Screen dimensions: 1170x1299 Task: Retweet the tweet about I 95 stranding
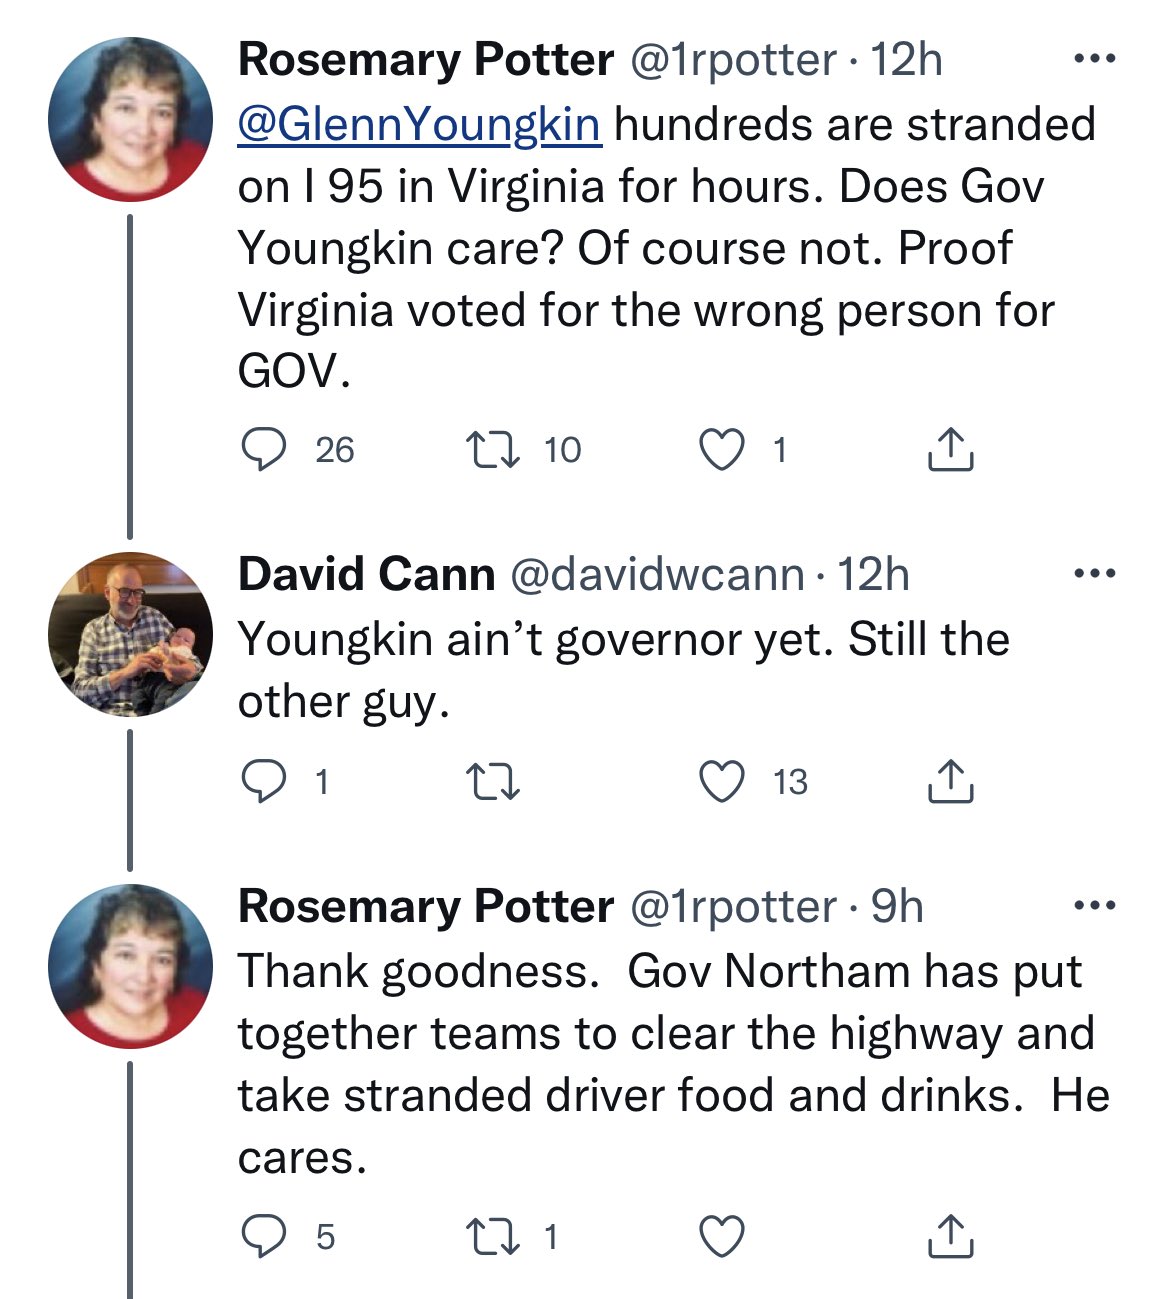pos(494,450)
